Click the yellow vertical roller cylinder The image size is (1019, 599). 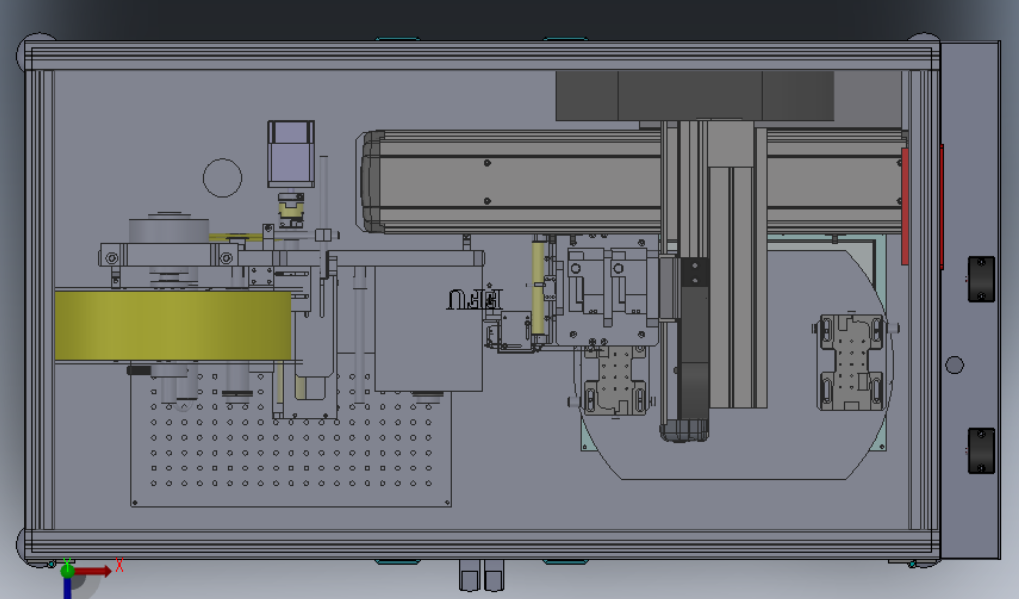538,288
